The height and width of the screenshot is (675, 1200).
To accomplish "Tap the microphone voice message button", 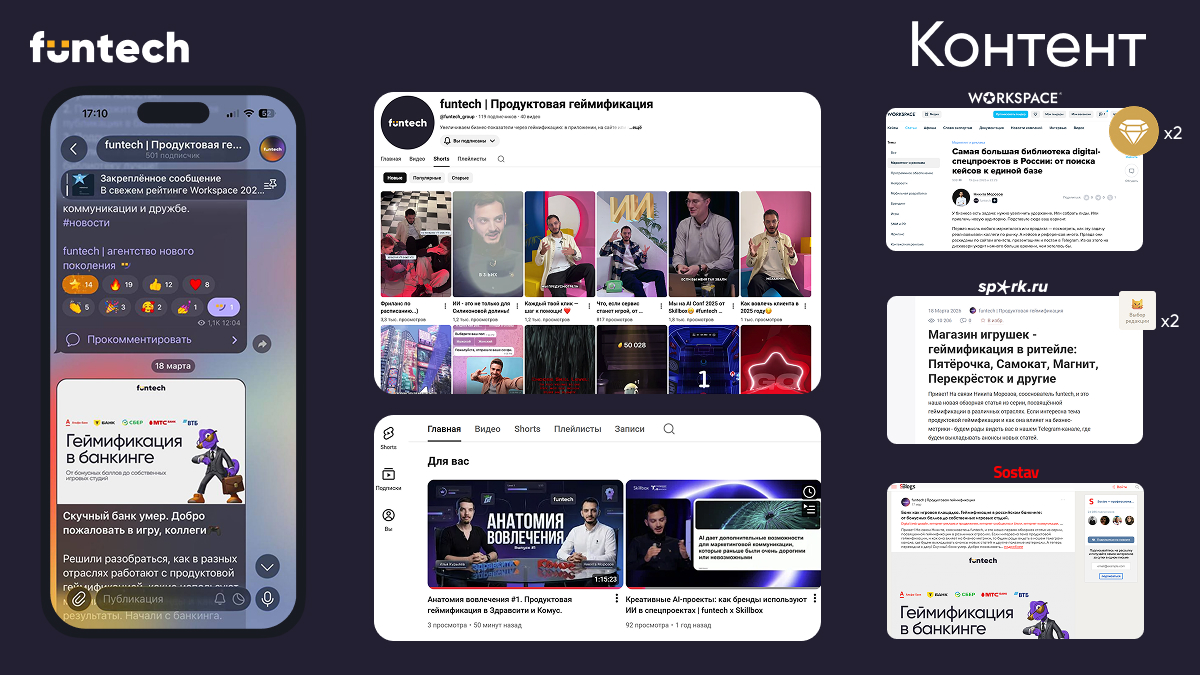I will [266, 598].
